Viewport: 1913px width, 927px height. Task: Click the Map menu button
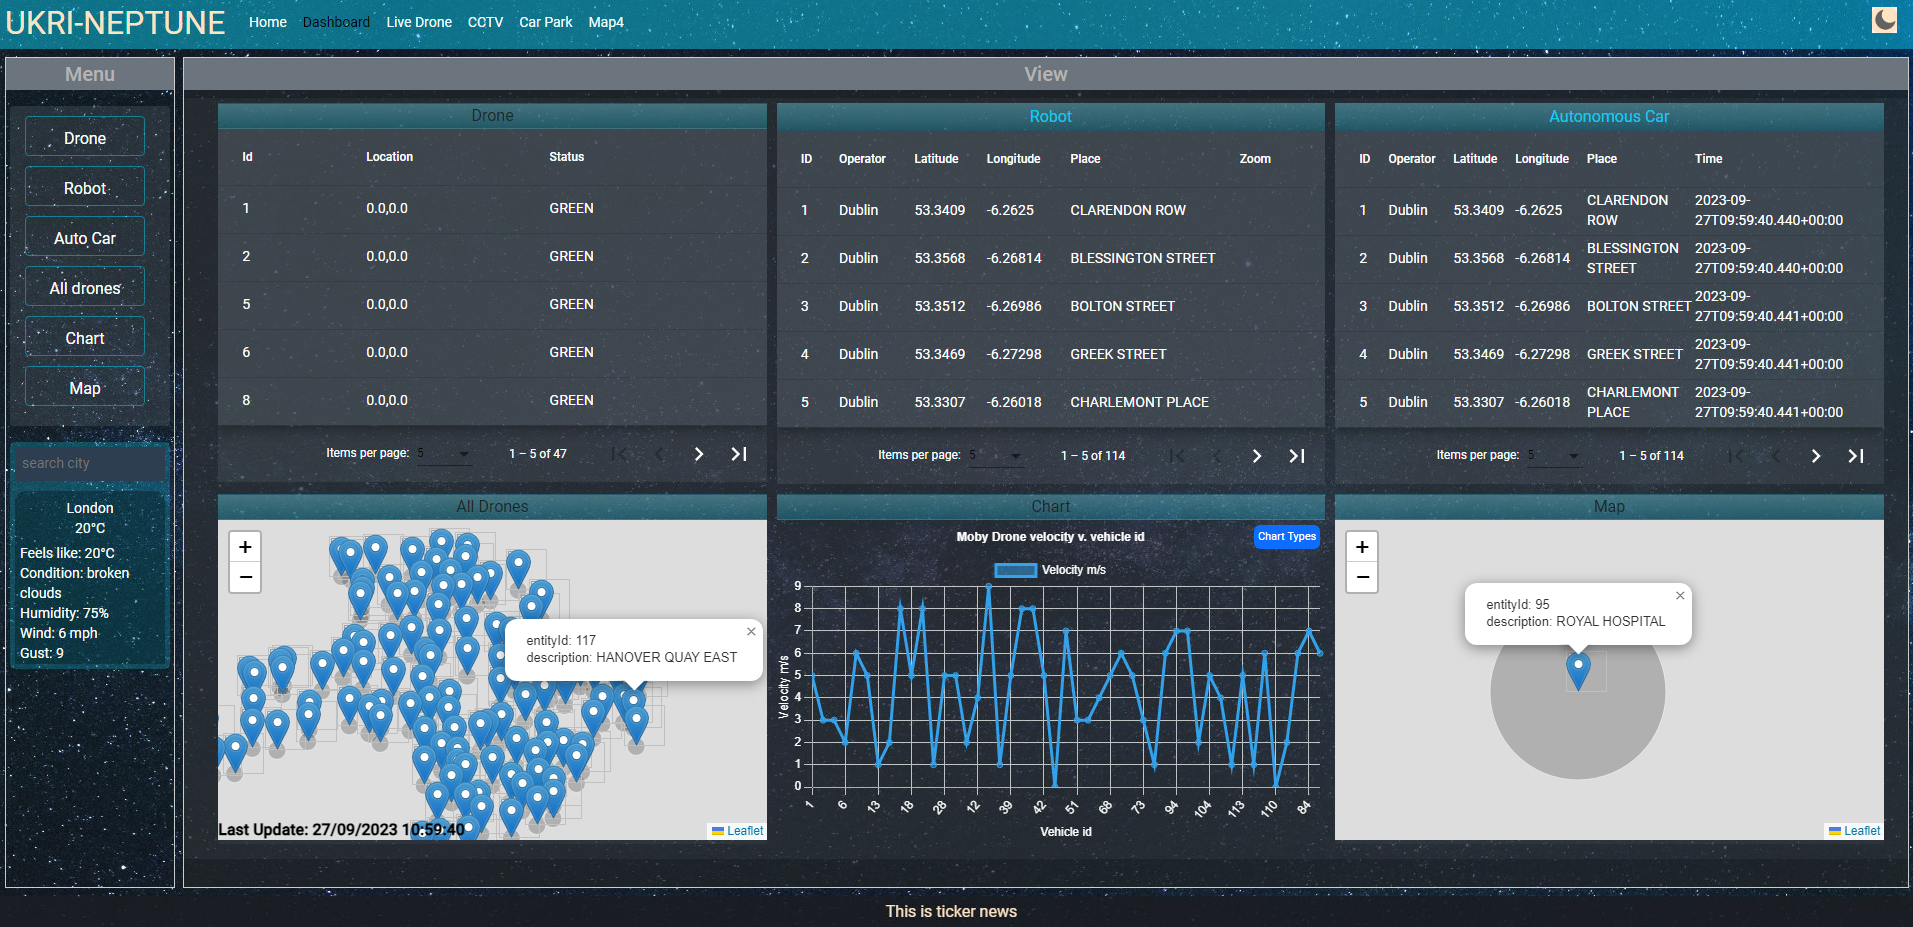click(x=85, y=388)
